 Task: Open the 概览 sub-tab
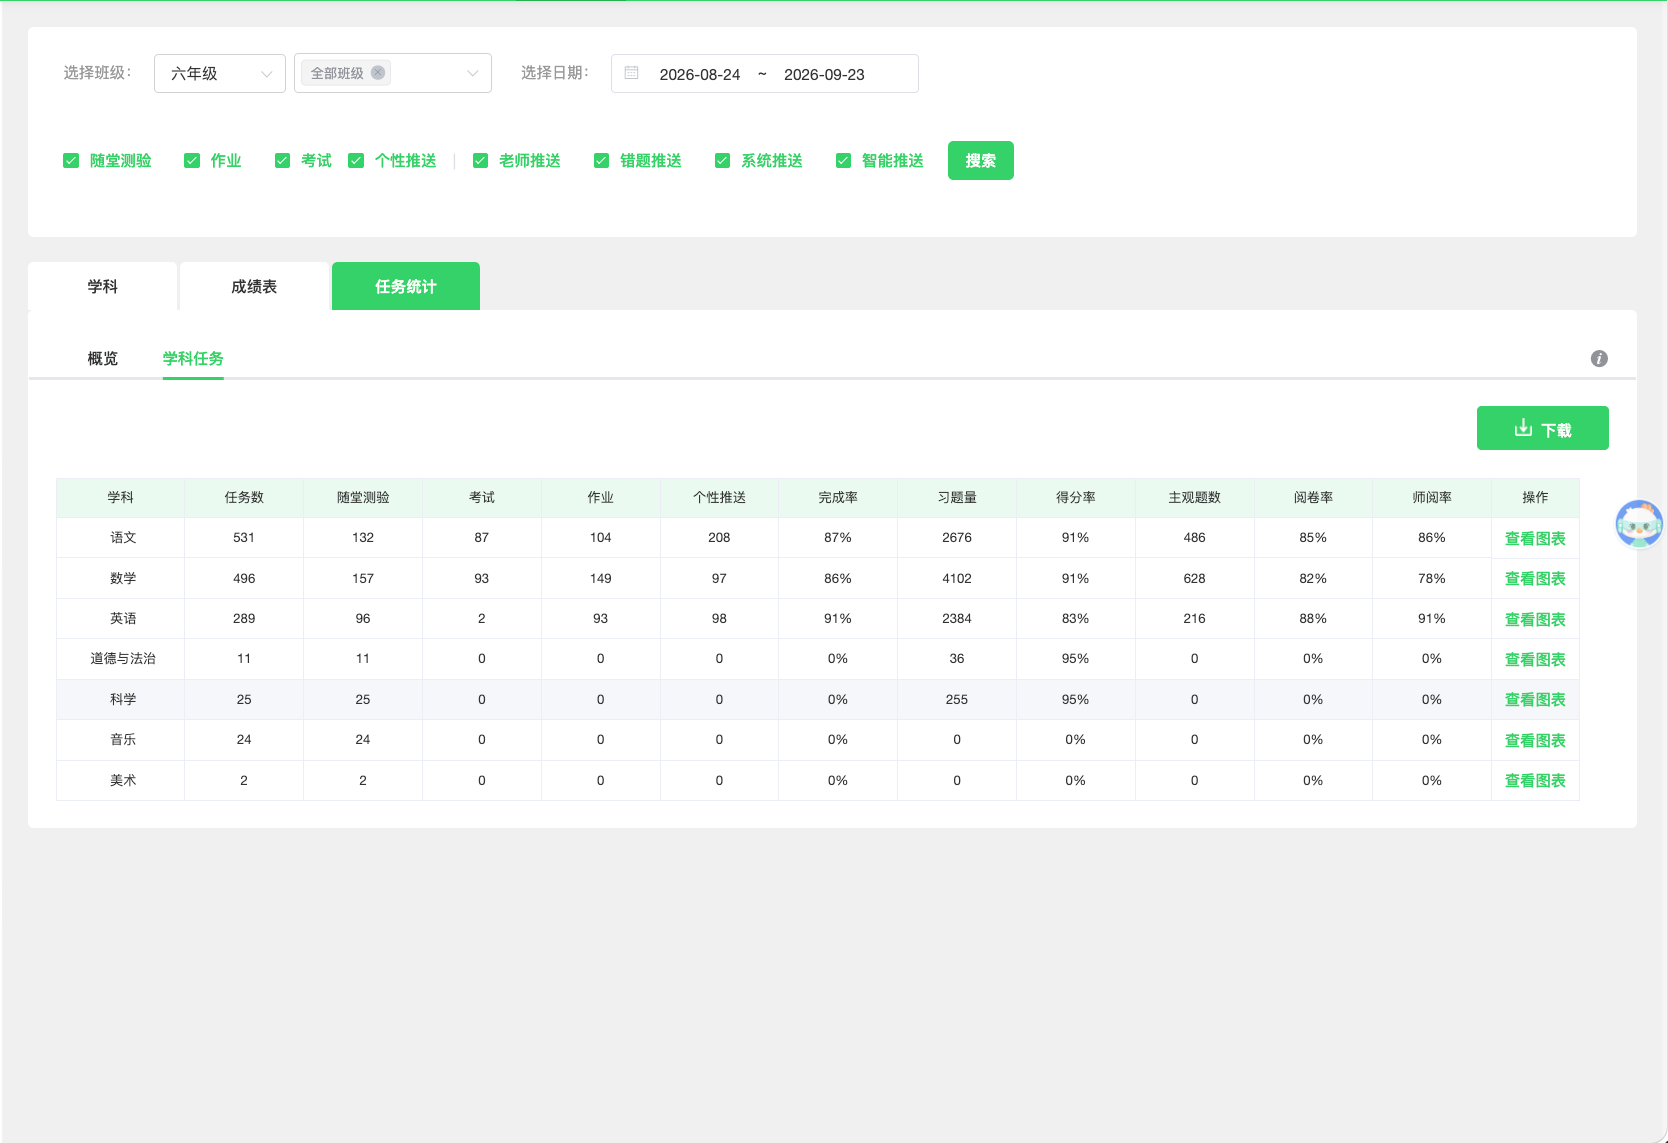pyautogui.click(x=103, y=358)
